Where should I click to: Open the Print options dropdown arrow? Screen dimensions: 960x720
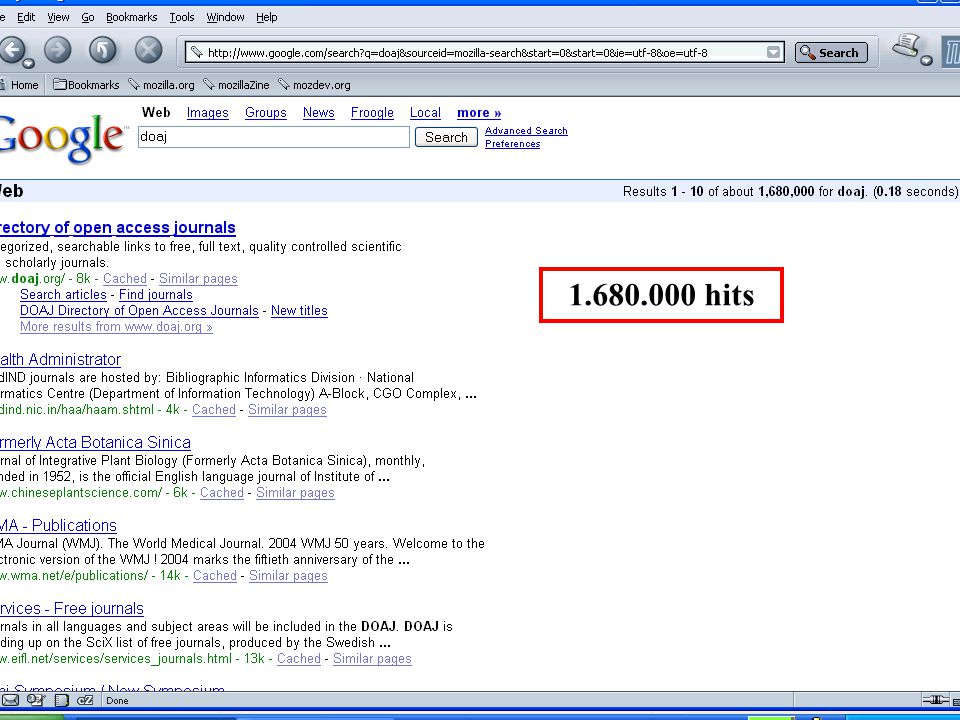pos(927,60)
